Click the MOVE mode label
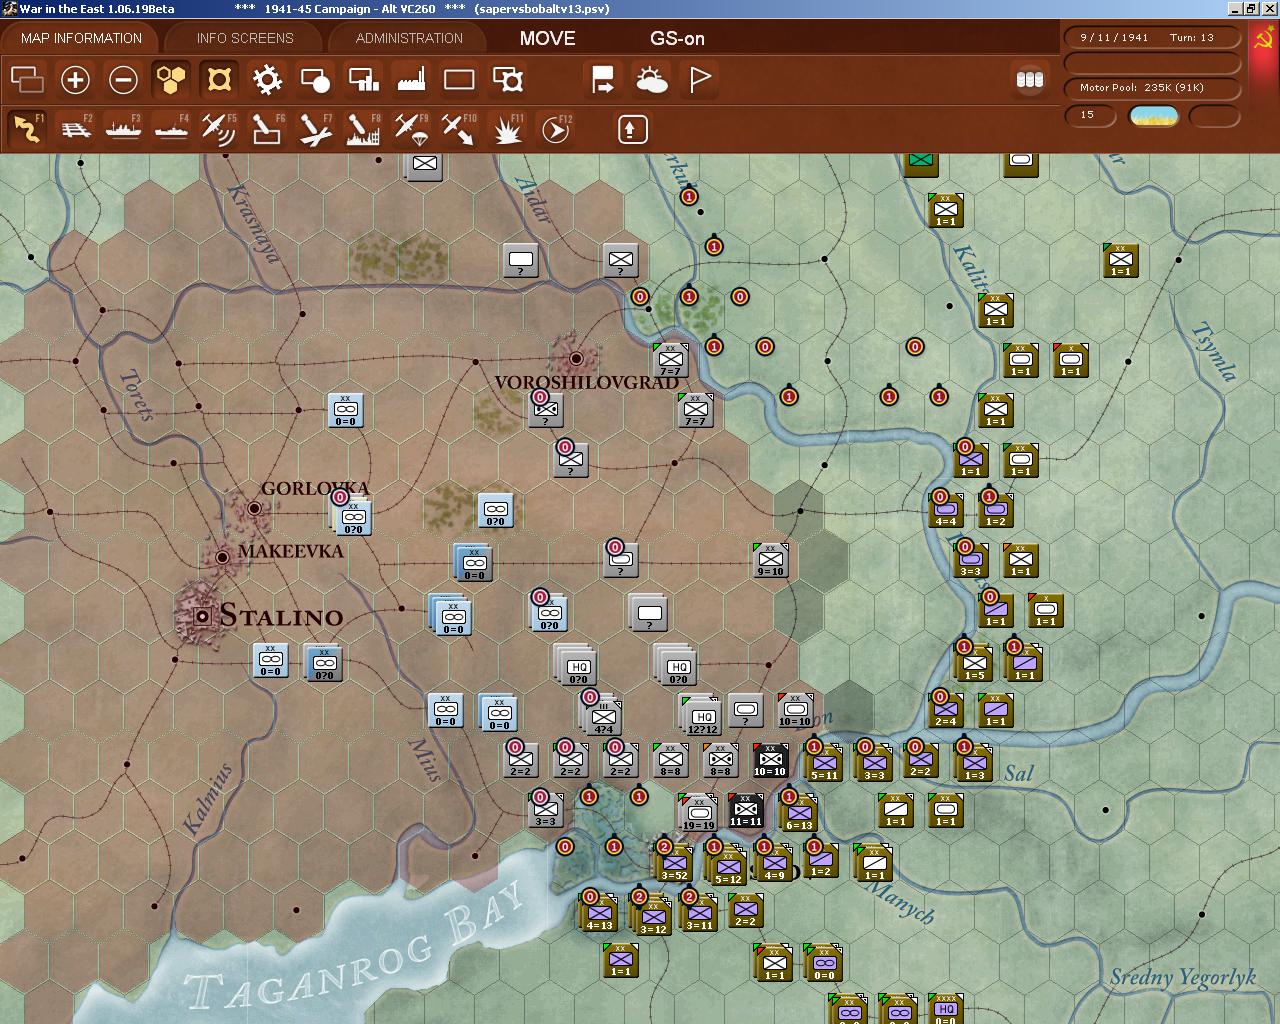The height and width of the screenshot is (1024, 1280). pos(547,38)
